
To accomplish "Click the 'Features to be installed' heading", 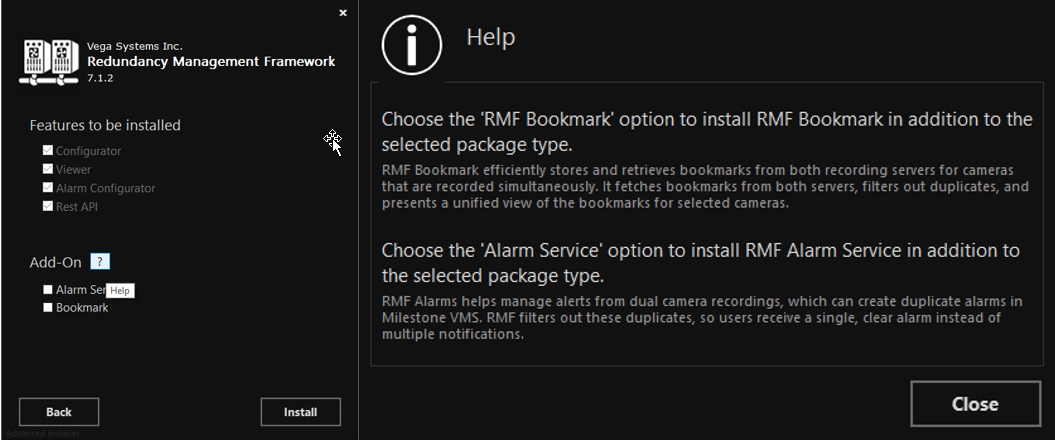I will pos(105,125).
